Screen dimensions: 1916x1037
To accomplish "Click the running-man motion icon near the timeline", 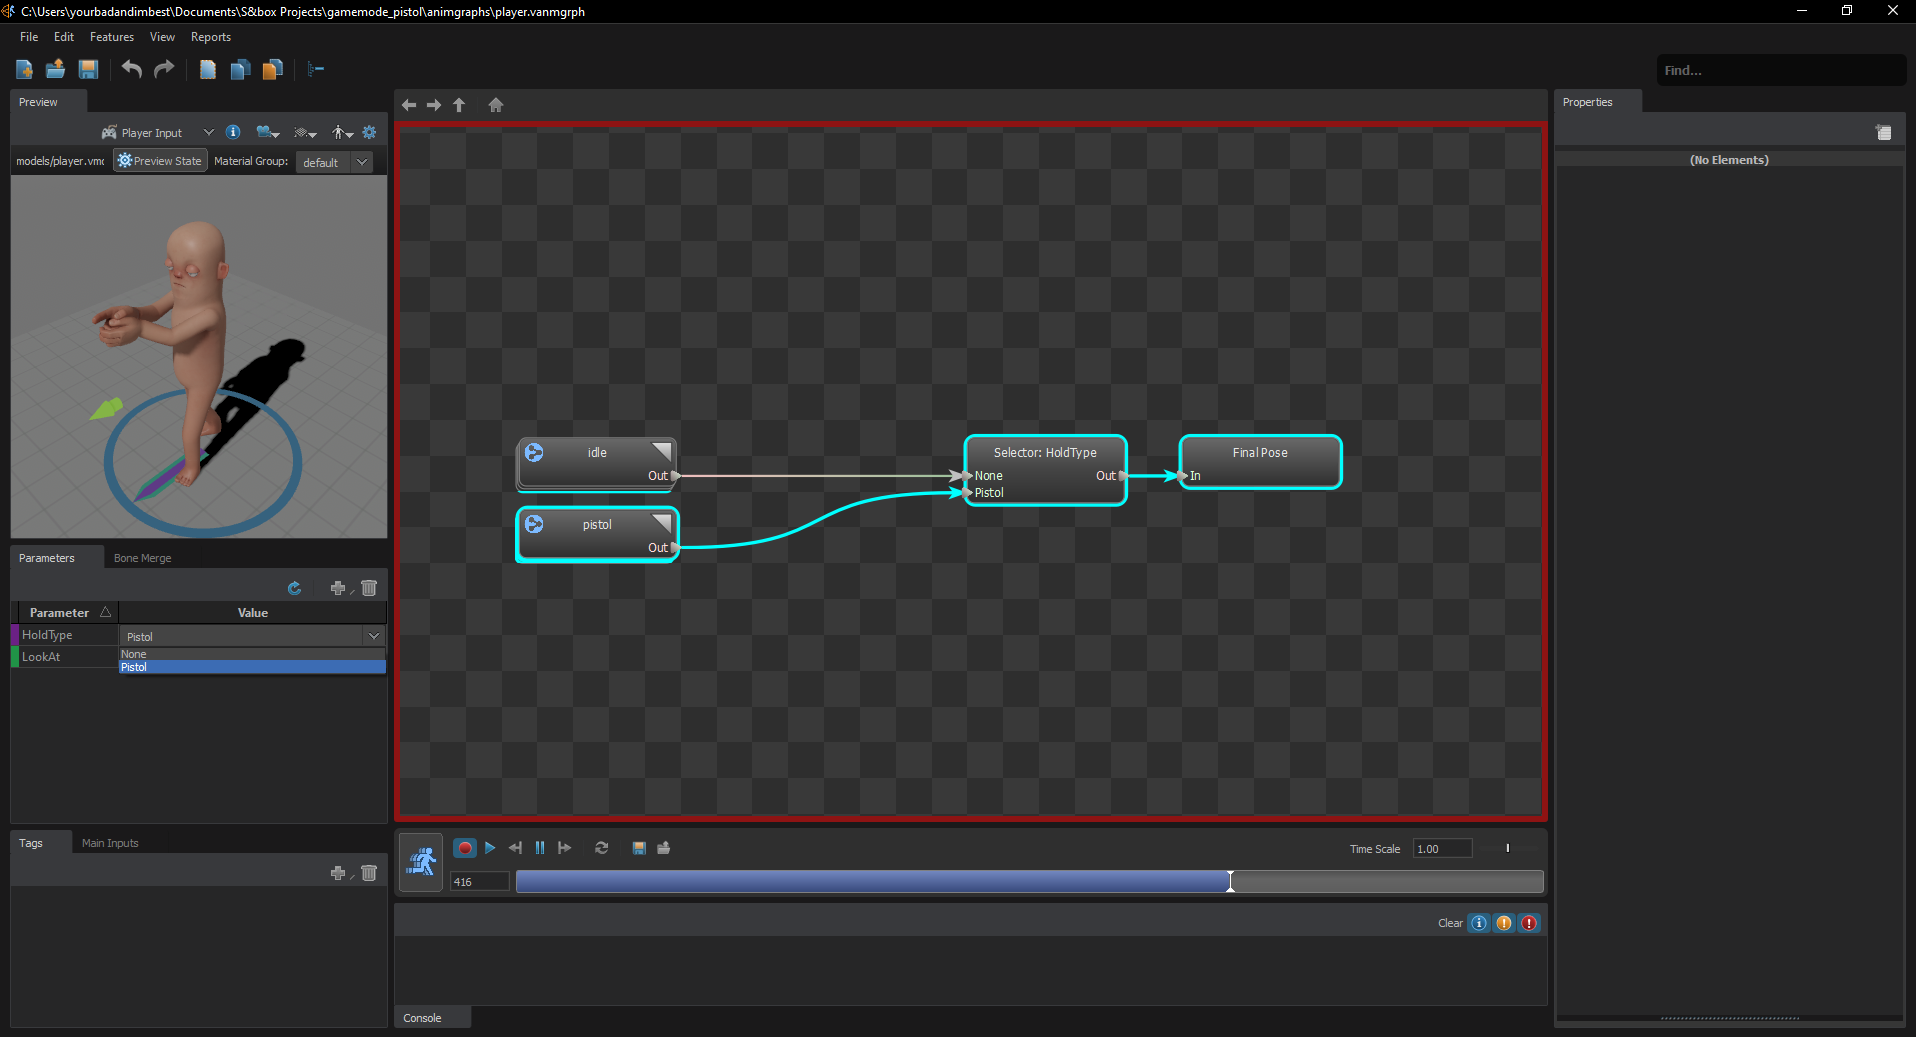I will pos(419,861).
